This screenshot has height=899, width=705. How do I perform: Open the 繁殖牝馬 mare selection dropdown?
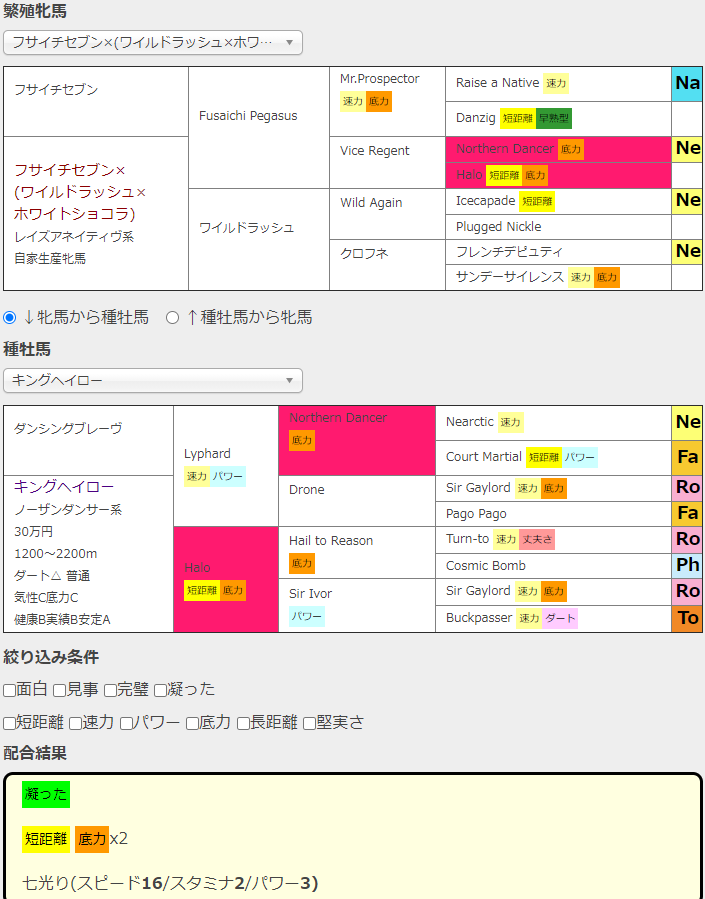pyautogui.click(x=153, y=42)
